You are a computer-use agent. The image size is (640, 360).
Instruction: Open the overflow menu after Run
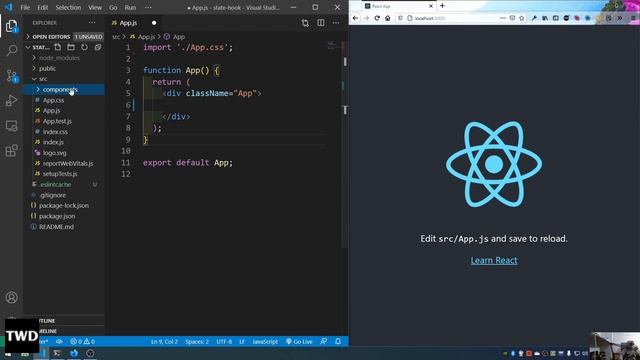coord(148,7)
